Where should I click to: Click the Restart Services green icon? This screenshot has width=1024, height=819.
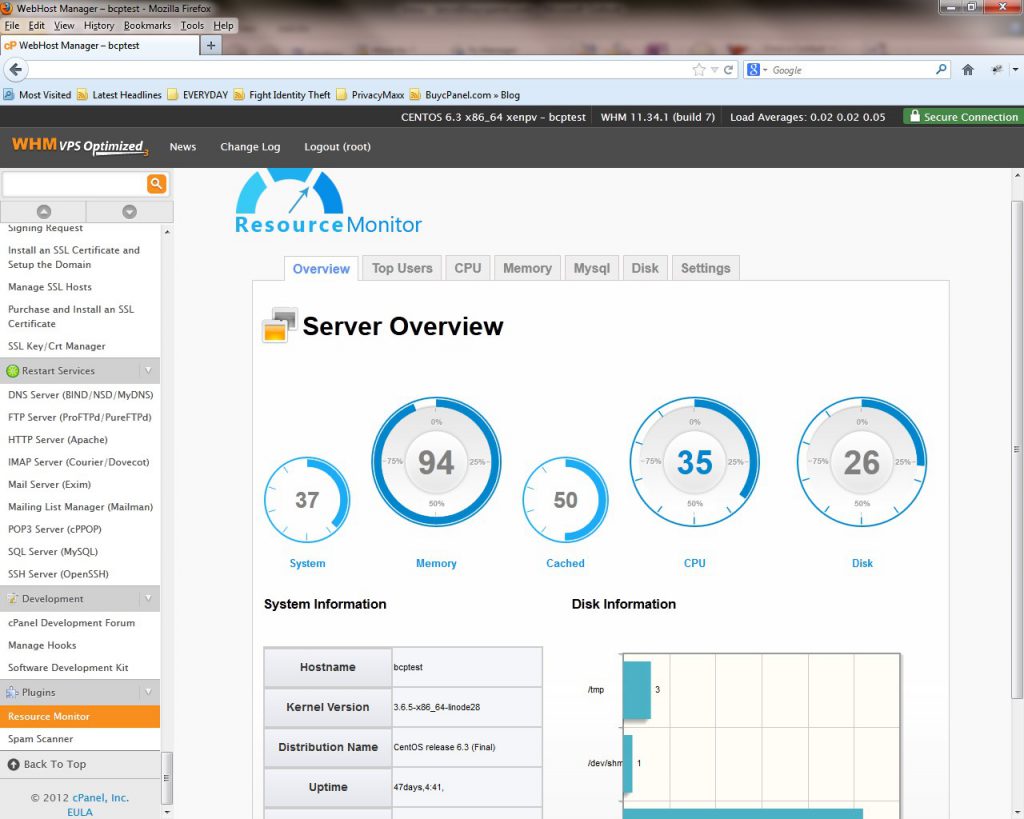click(12, 371)
